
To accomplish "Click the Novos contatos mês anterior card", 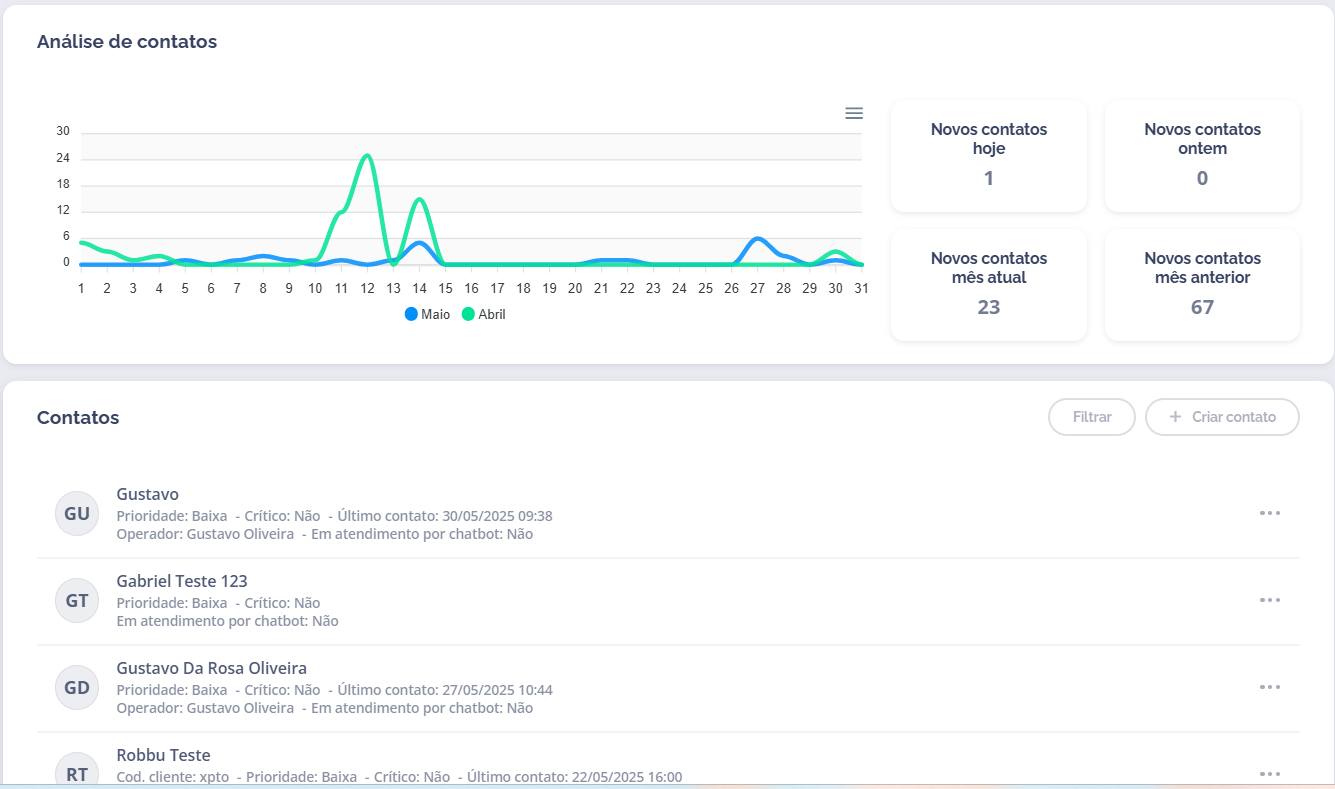I will 1201,285.
